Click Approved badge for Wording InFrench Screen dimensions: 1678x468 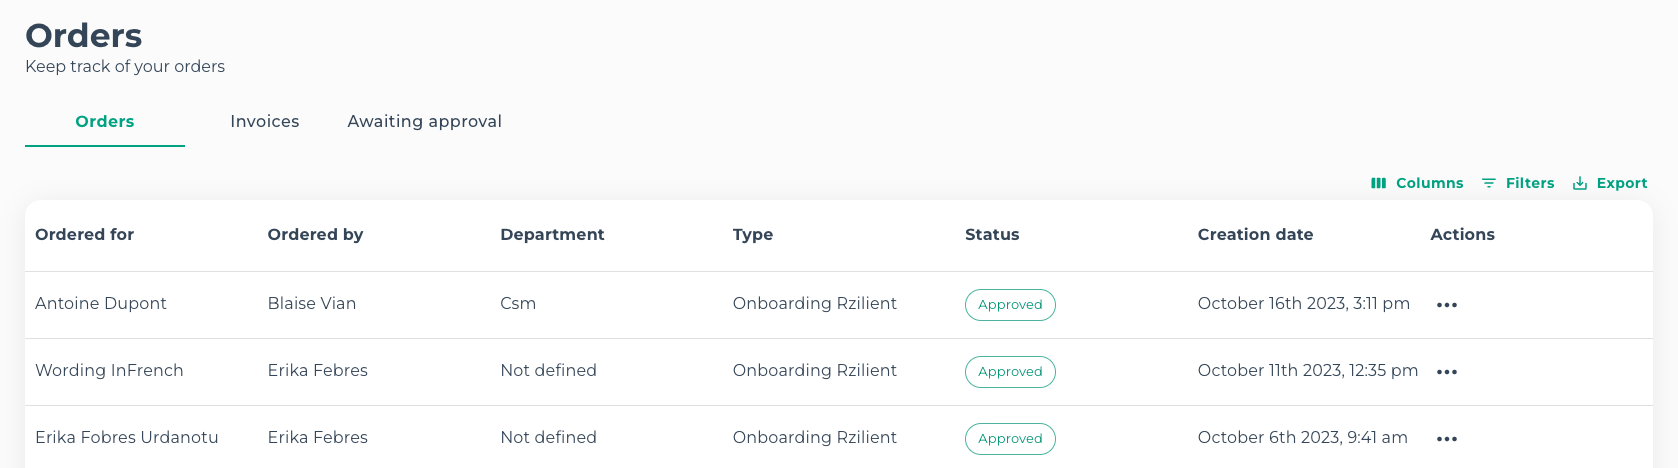1010,372
